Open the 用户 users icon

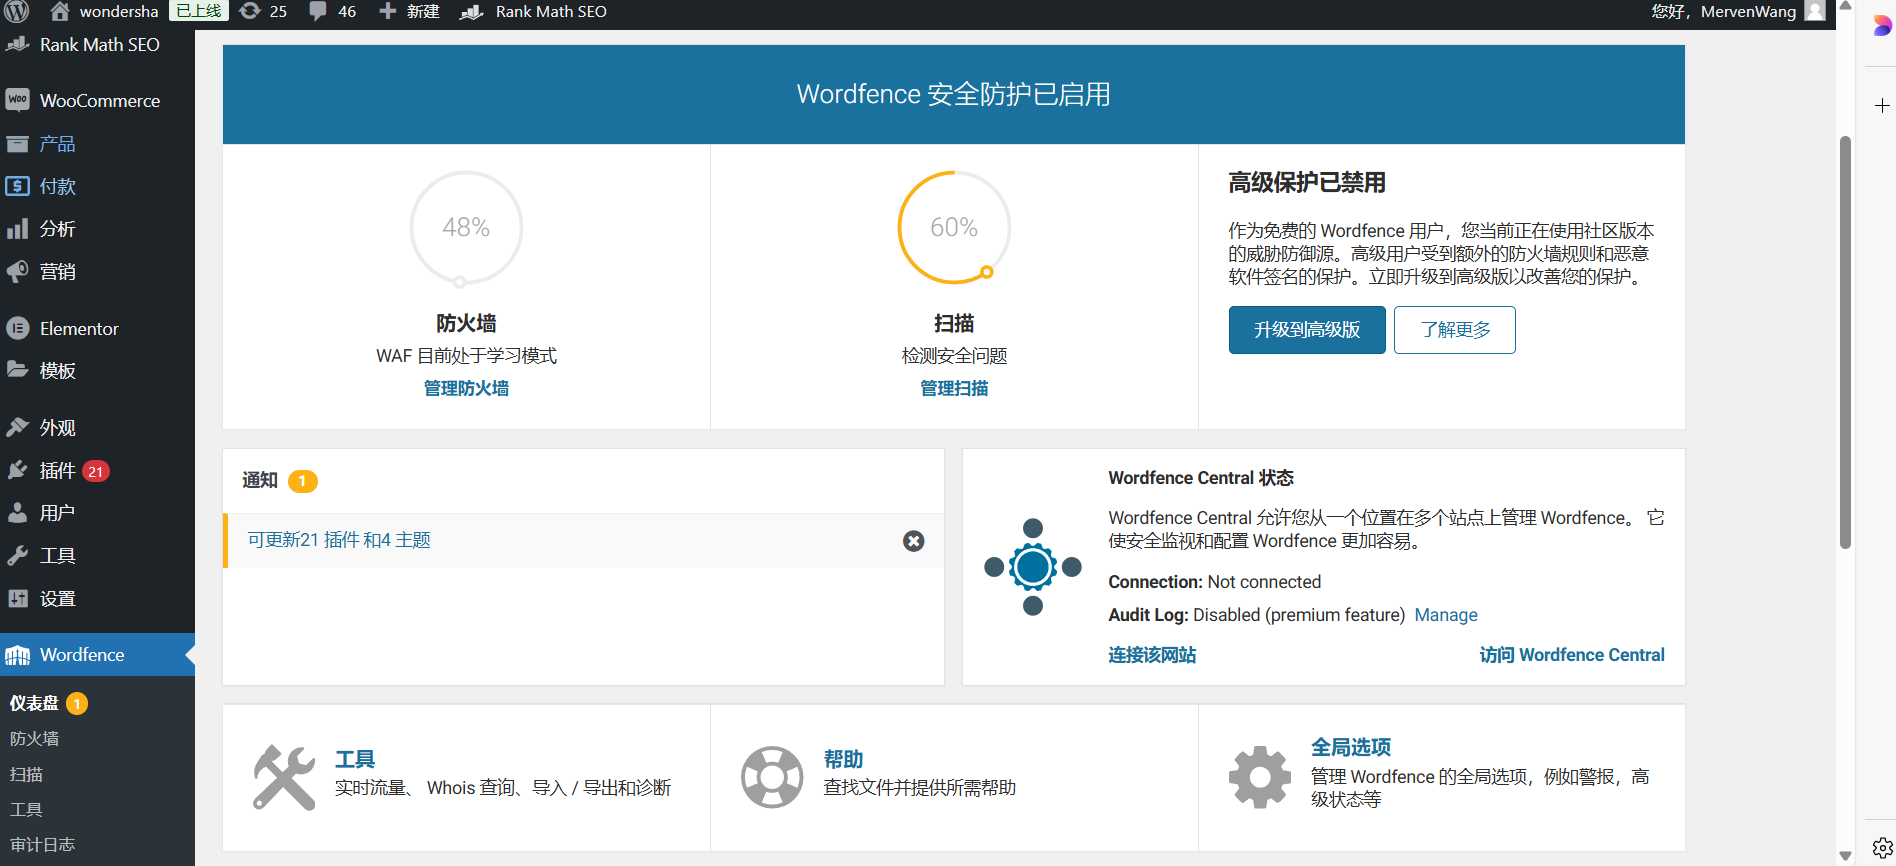pyautogui.click(x=17, y=513)
